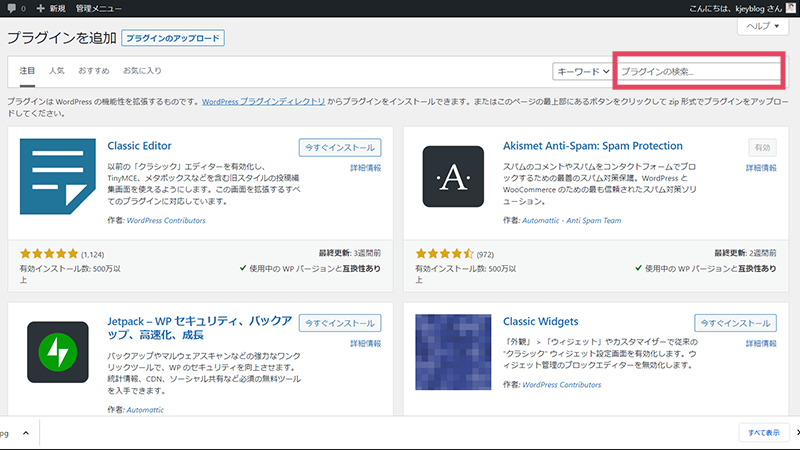The height and width of the screenshot is (450, 800).
Task: Install Jetpack with 今すぐインストール
Action: coord(340,323)
